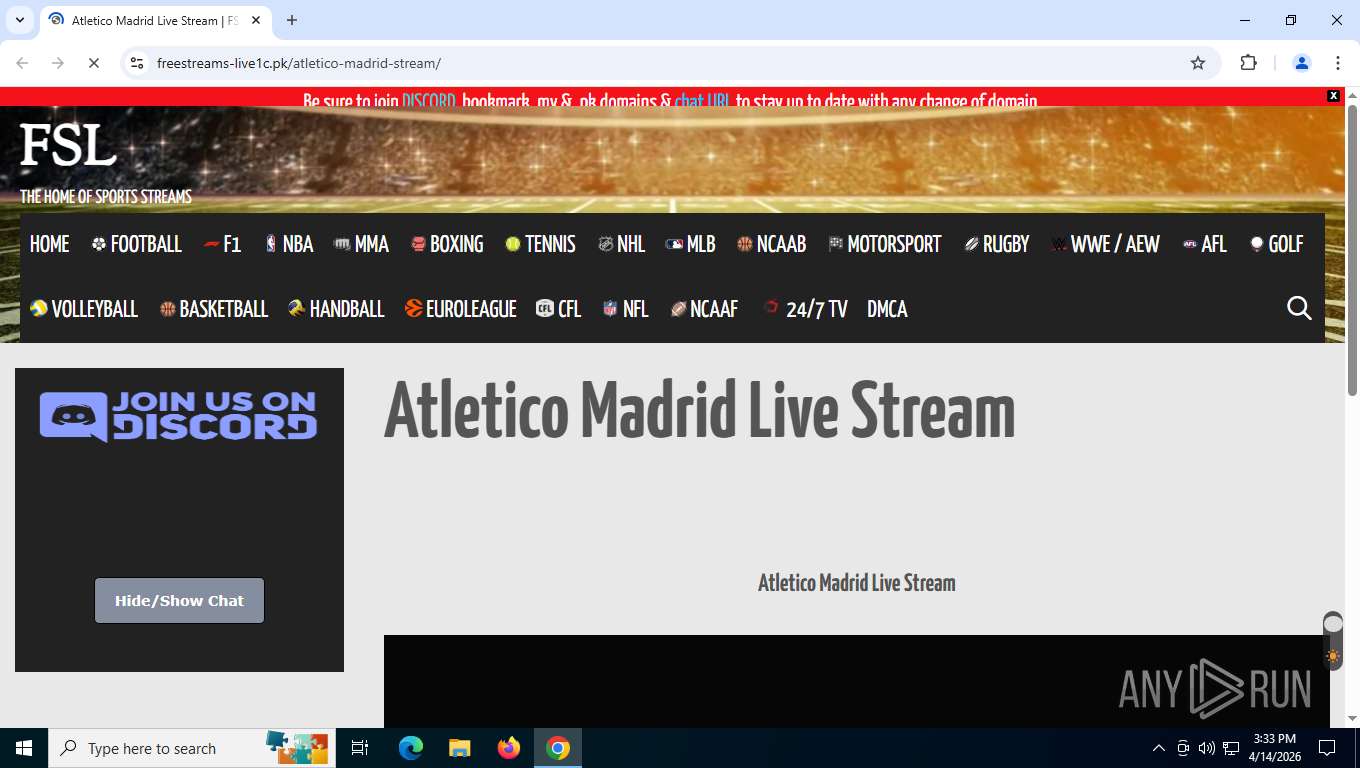The image size is (1360, 768).
Task: Click the taskbar search box
Action: click(x=190, y=748)
